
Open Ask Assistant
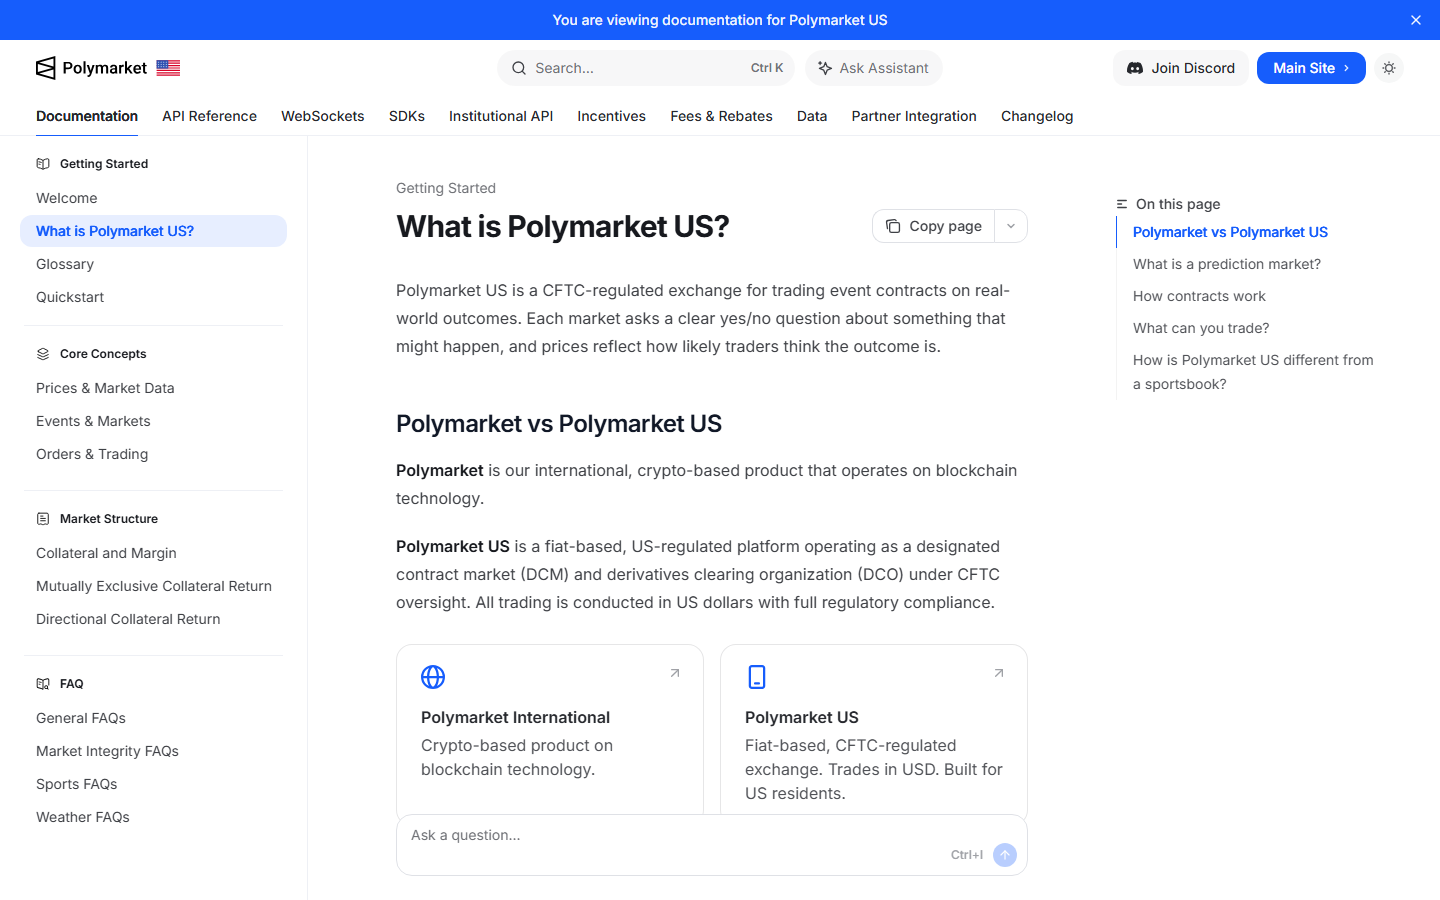[874, 68]
